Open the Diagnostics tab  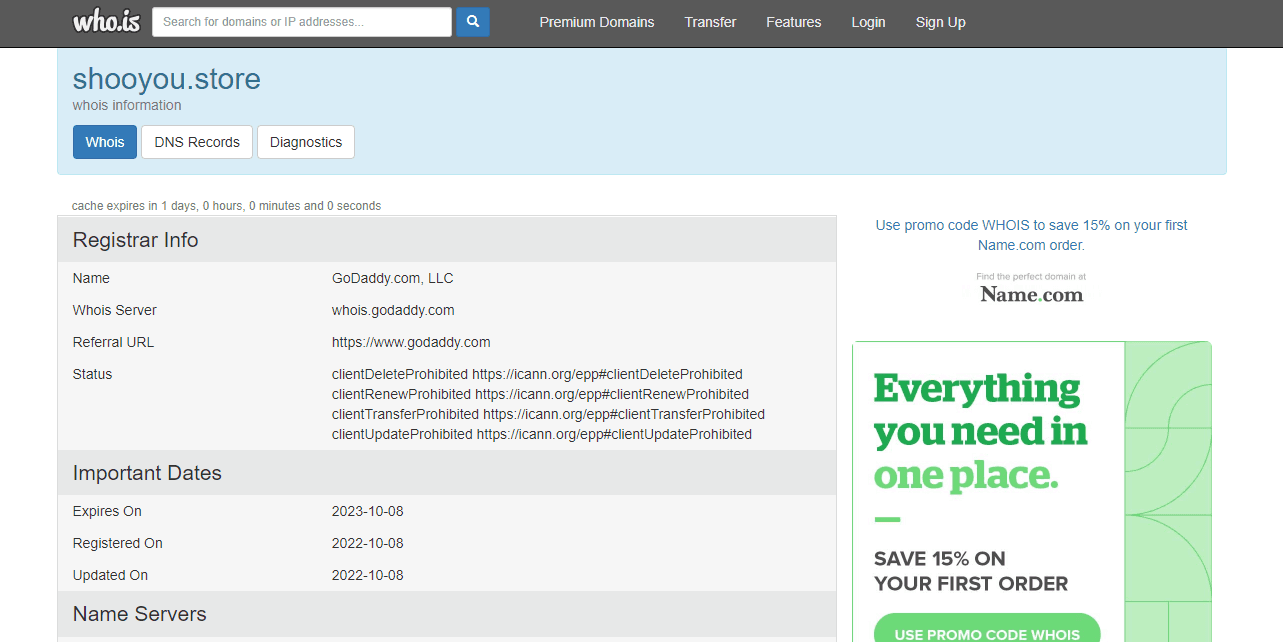pos(305,142)
